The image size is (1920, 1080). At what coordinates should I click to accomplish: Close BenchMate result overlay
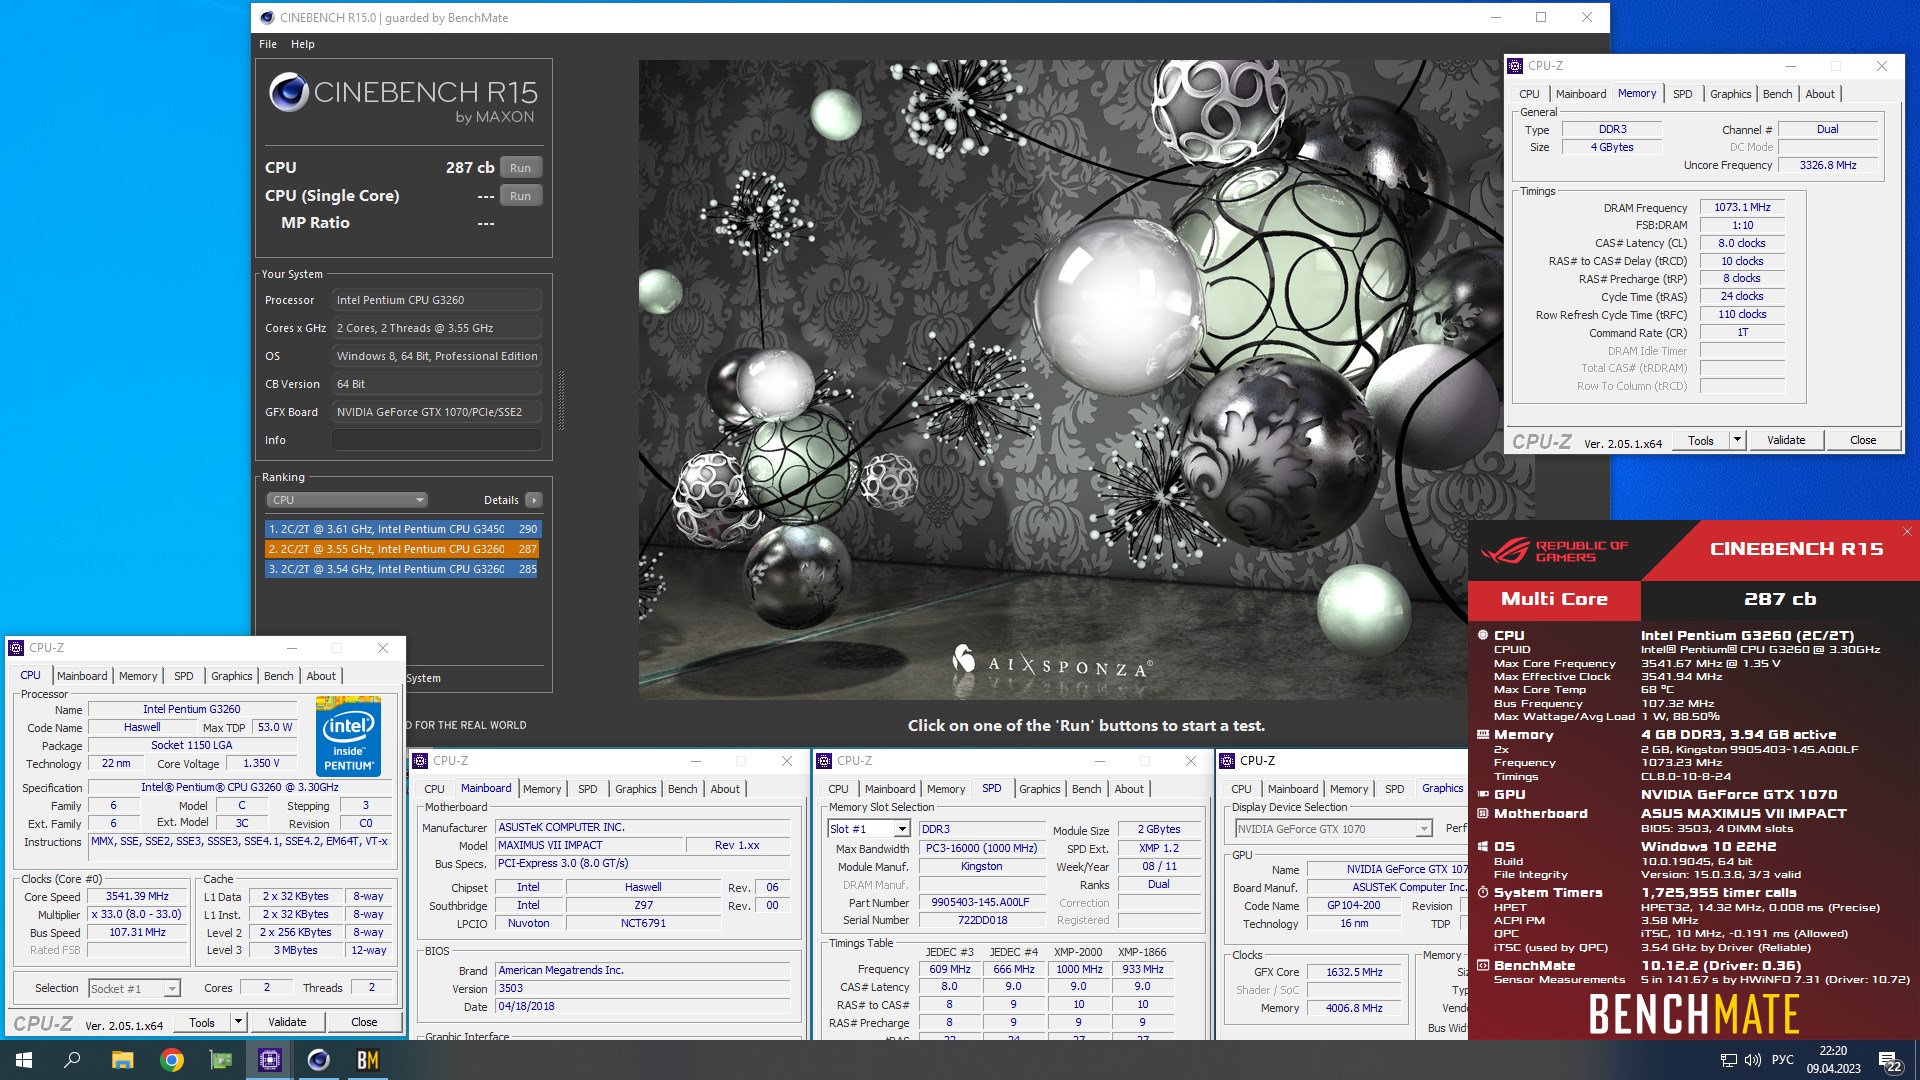1906,532
